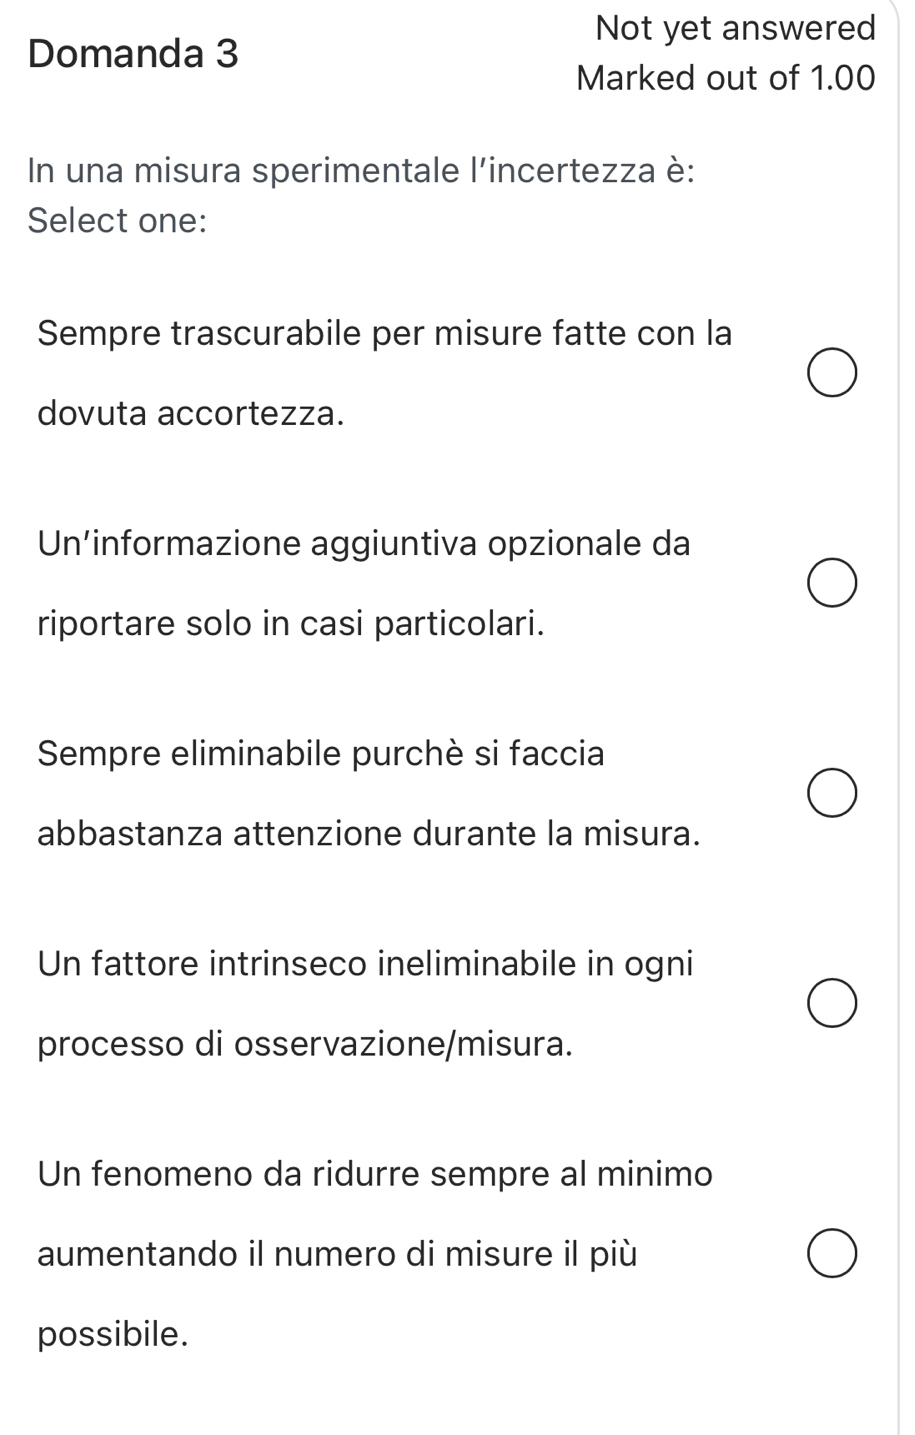Screen dimensions: 915x1435
Task: Click the 'Marked out of 1.00' label
Action: [726, 77]
